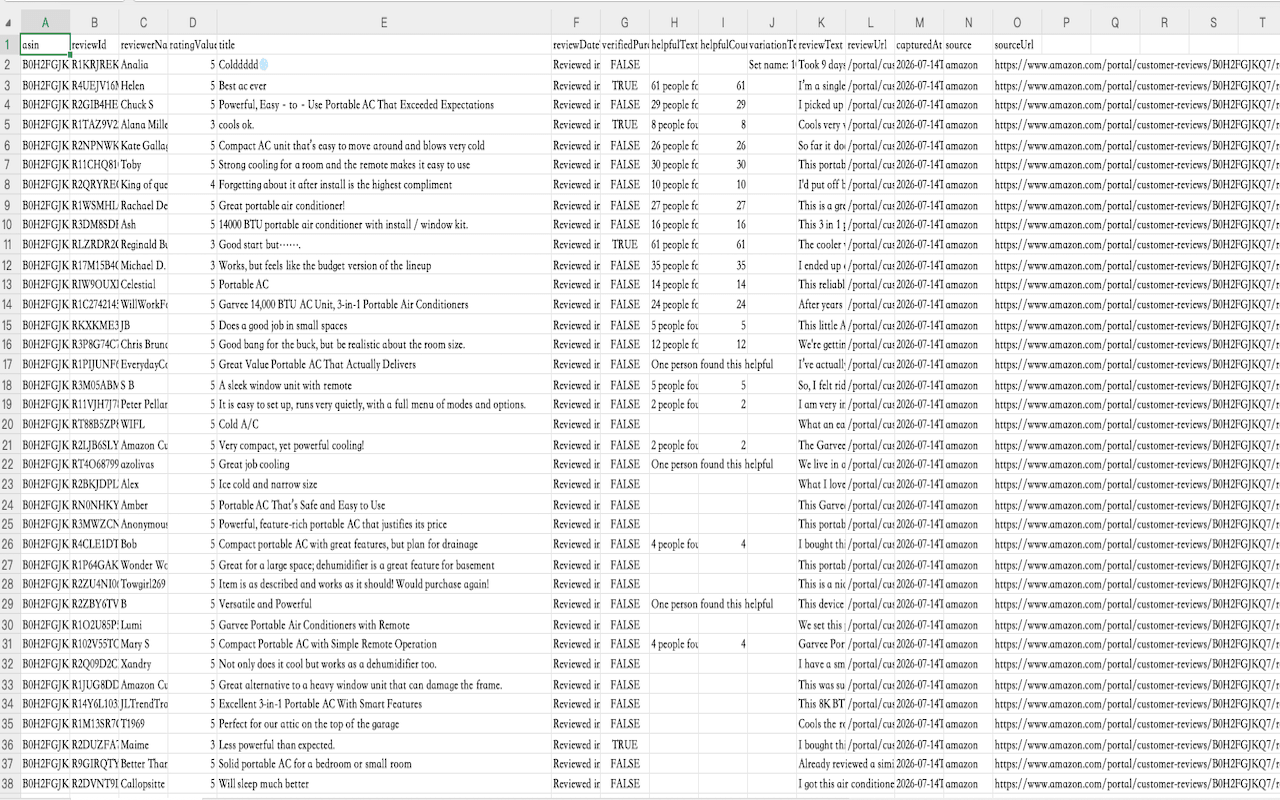The height and width of the screenshot is (800, 1280).
Task: Select column E header
Action: 384,22
